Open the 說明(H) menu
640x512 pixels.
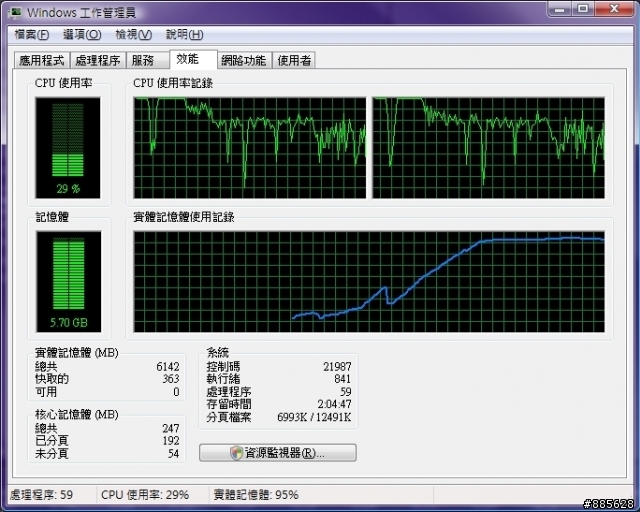(184, 35)
